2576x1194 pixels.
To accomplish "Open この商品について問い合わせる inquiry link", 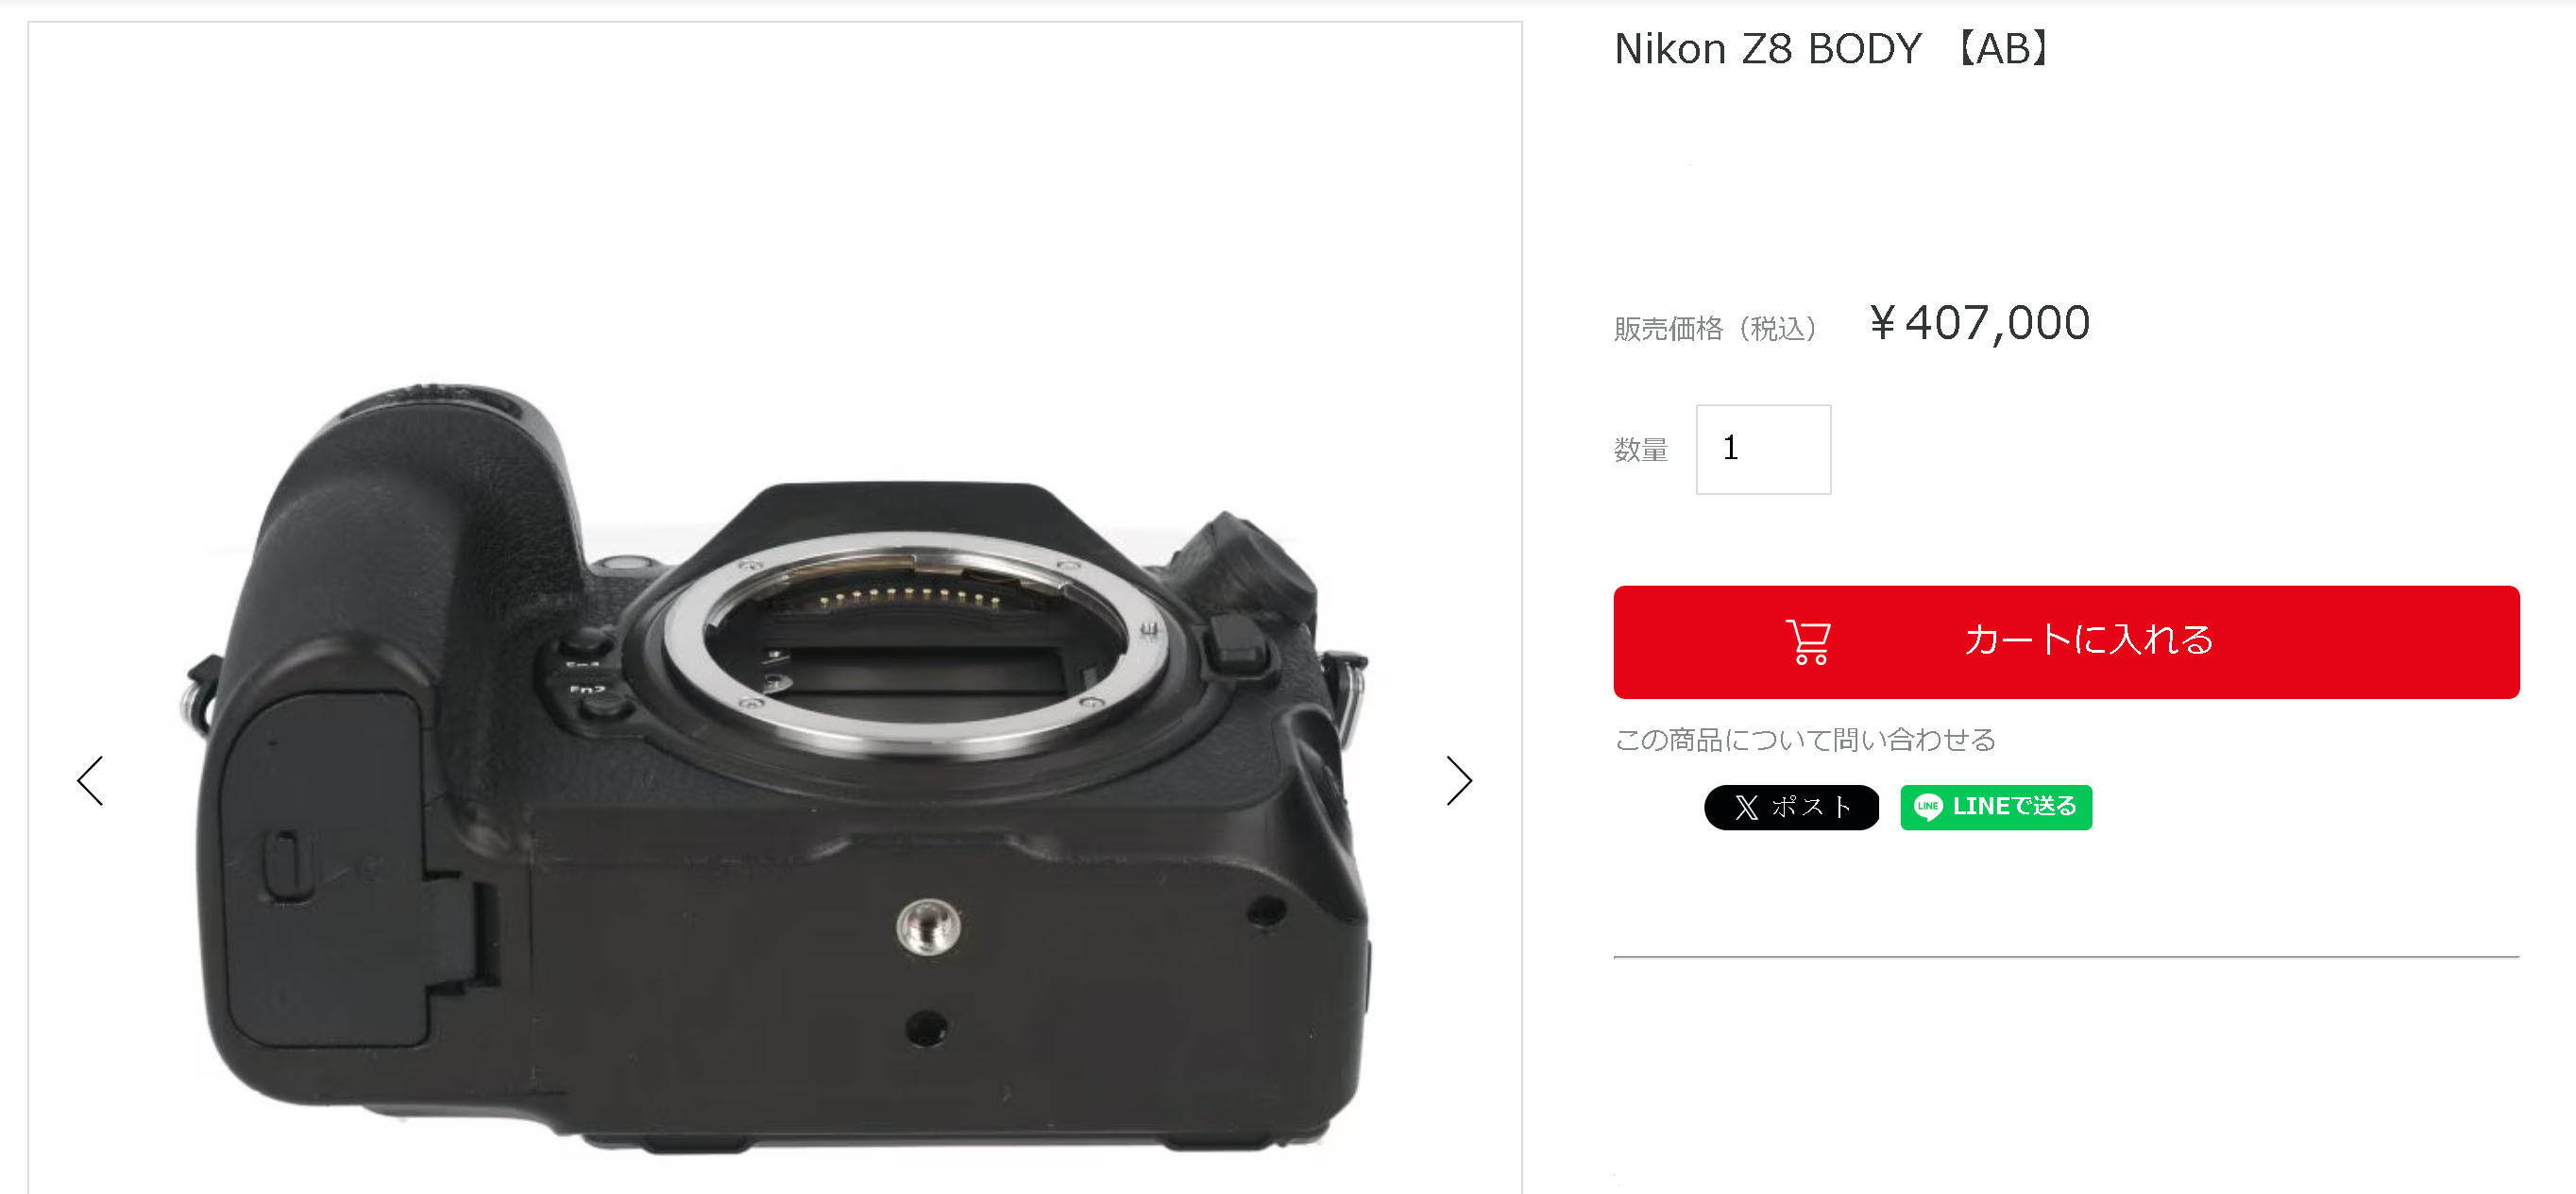I will 1805,740.
